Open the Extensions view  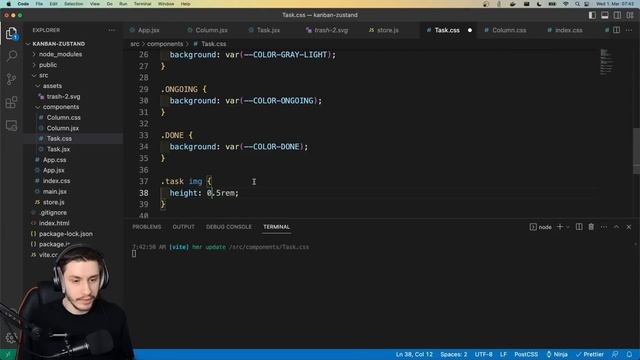[x=11, y=102]
